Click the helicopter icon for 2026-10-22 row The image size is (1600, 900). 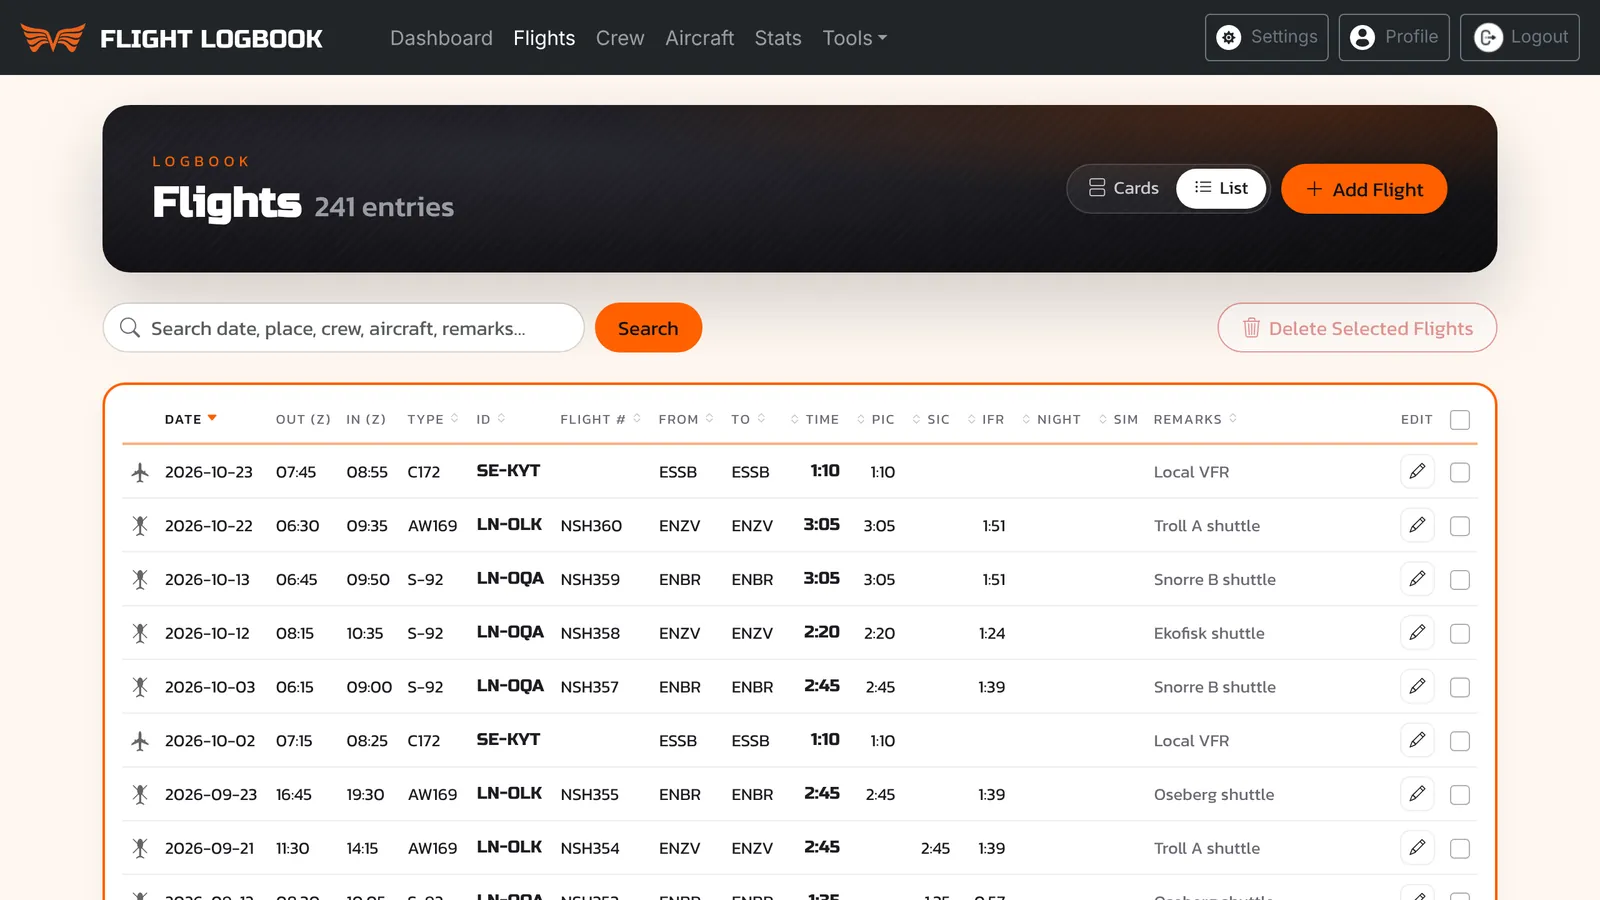coord(140,526)
